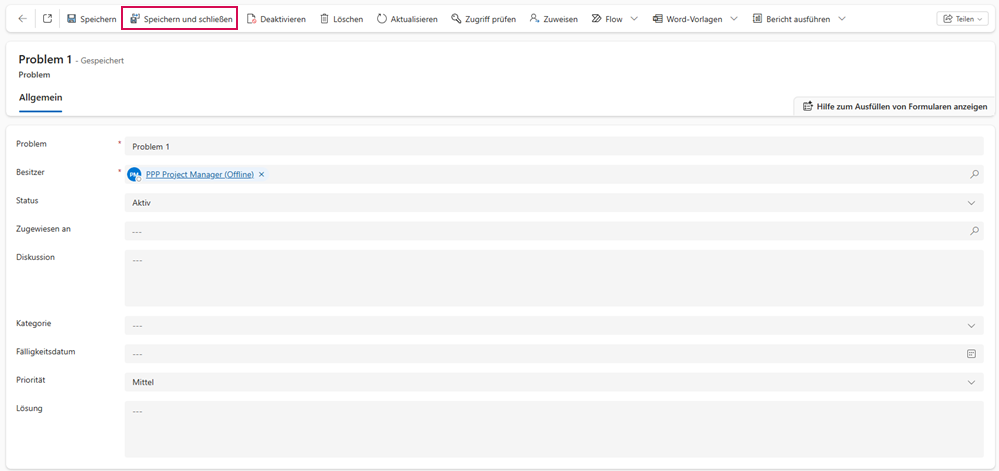999x471 pixels.
Task: Open record in new window icon
Action: 47,19
